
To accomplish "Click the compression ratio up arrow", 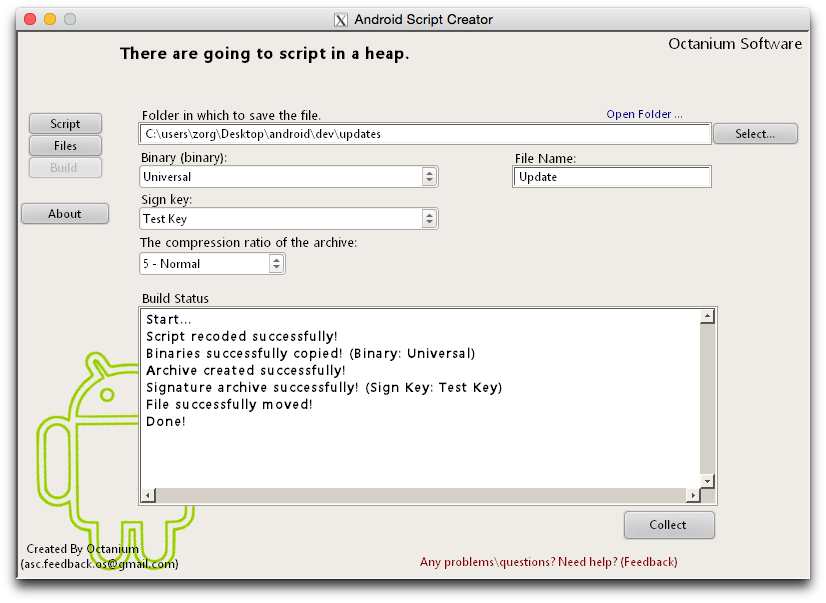I will (x=276, y=259).
